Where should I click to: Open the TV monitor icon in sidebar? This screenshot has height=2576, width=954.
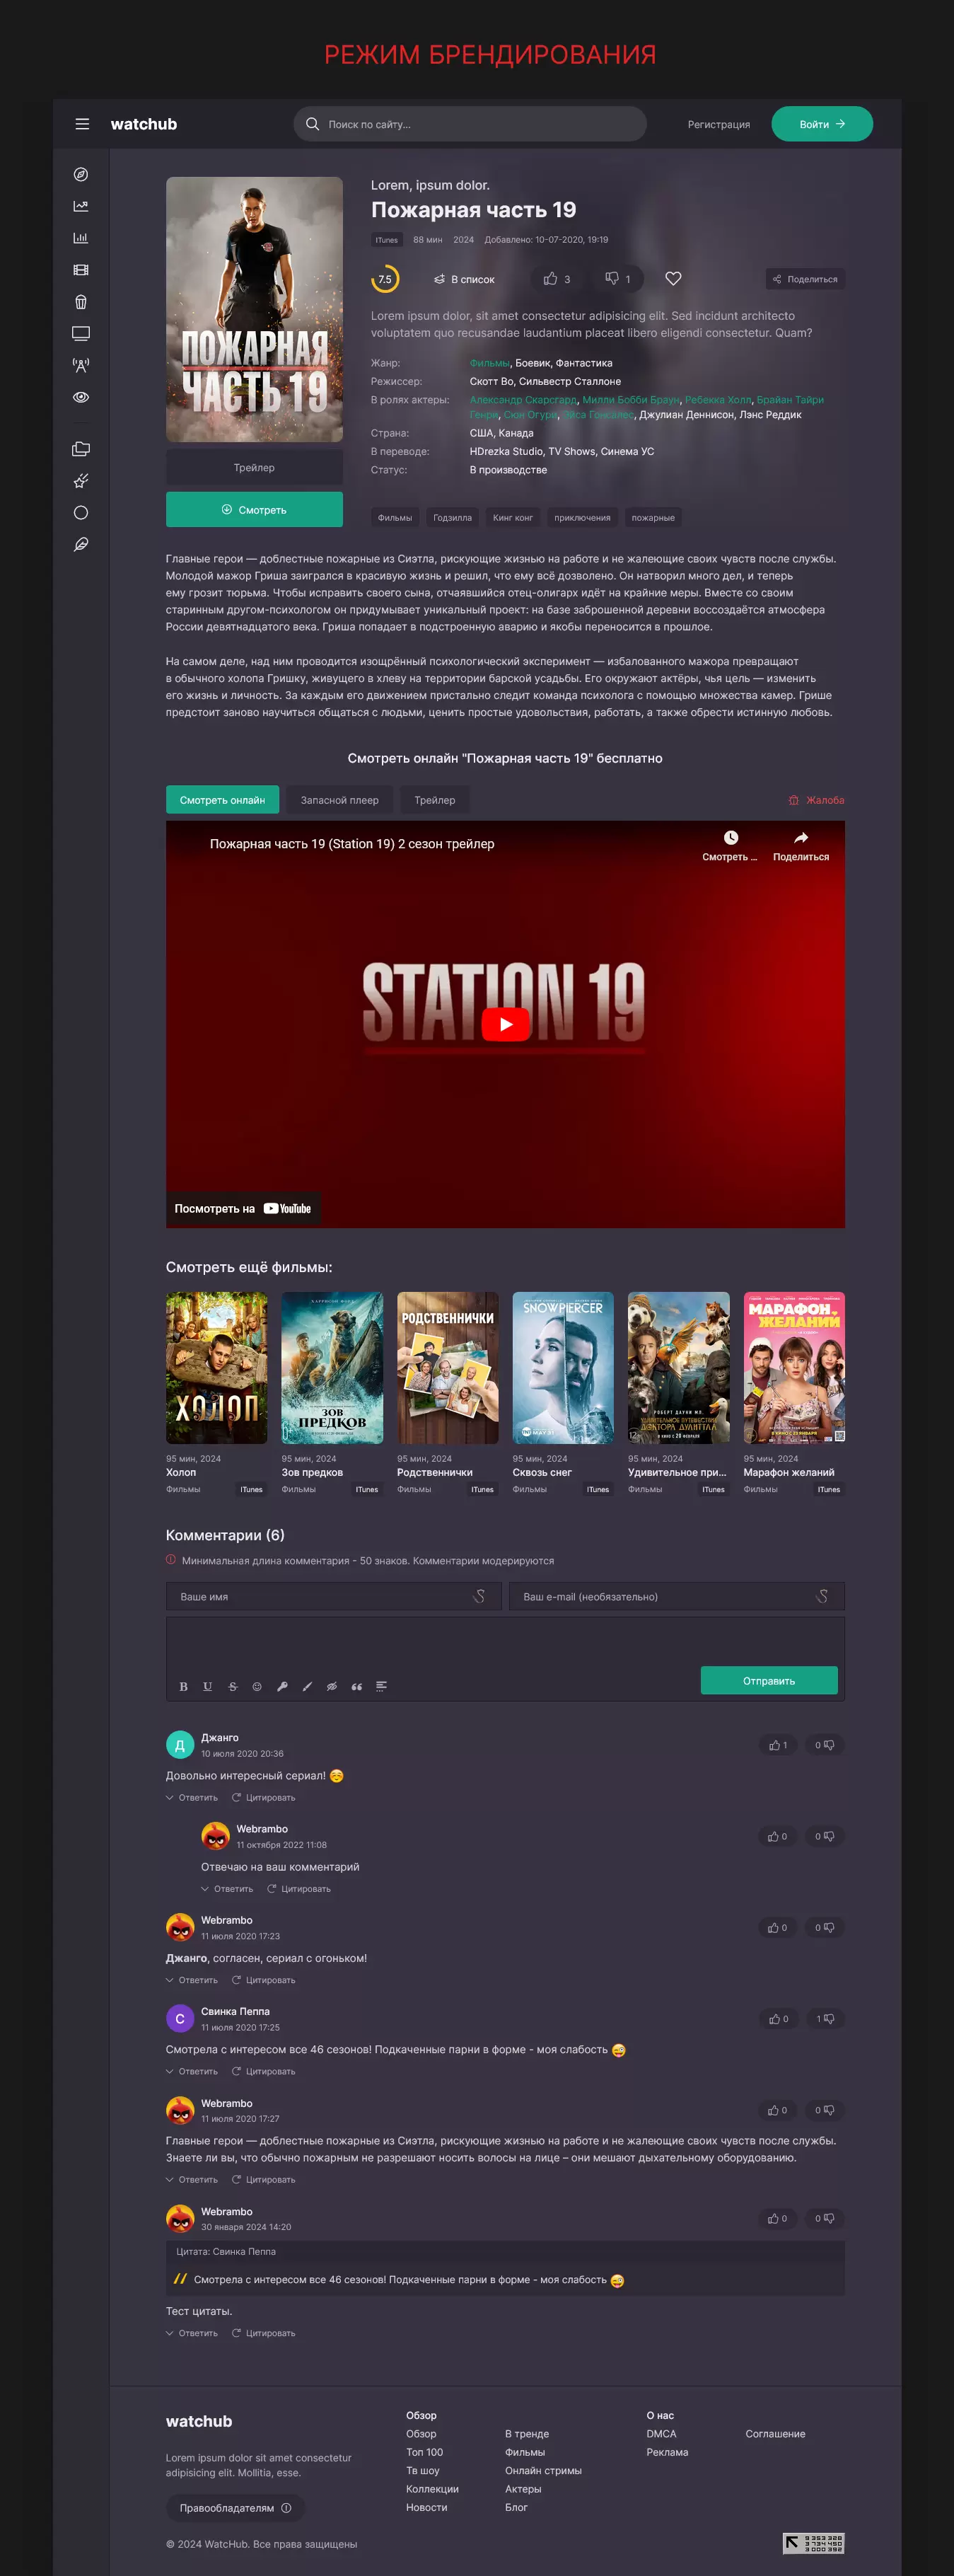pyautogui.click(x=81, y=333)
